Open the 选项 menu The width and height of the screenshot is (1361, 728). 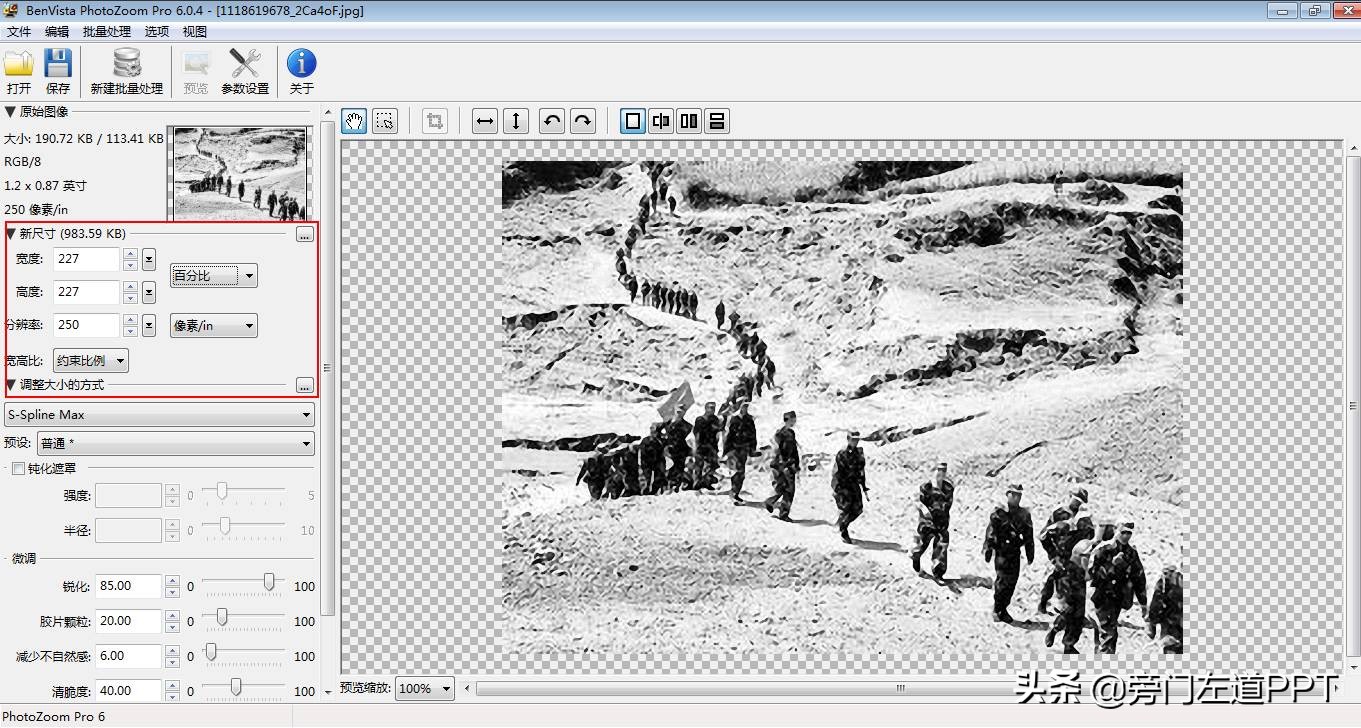point(157,32)
